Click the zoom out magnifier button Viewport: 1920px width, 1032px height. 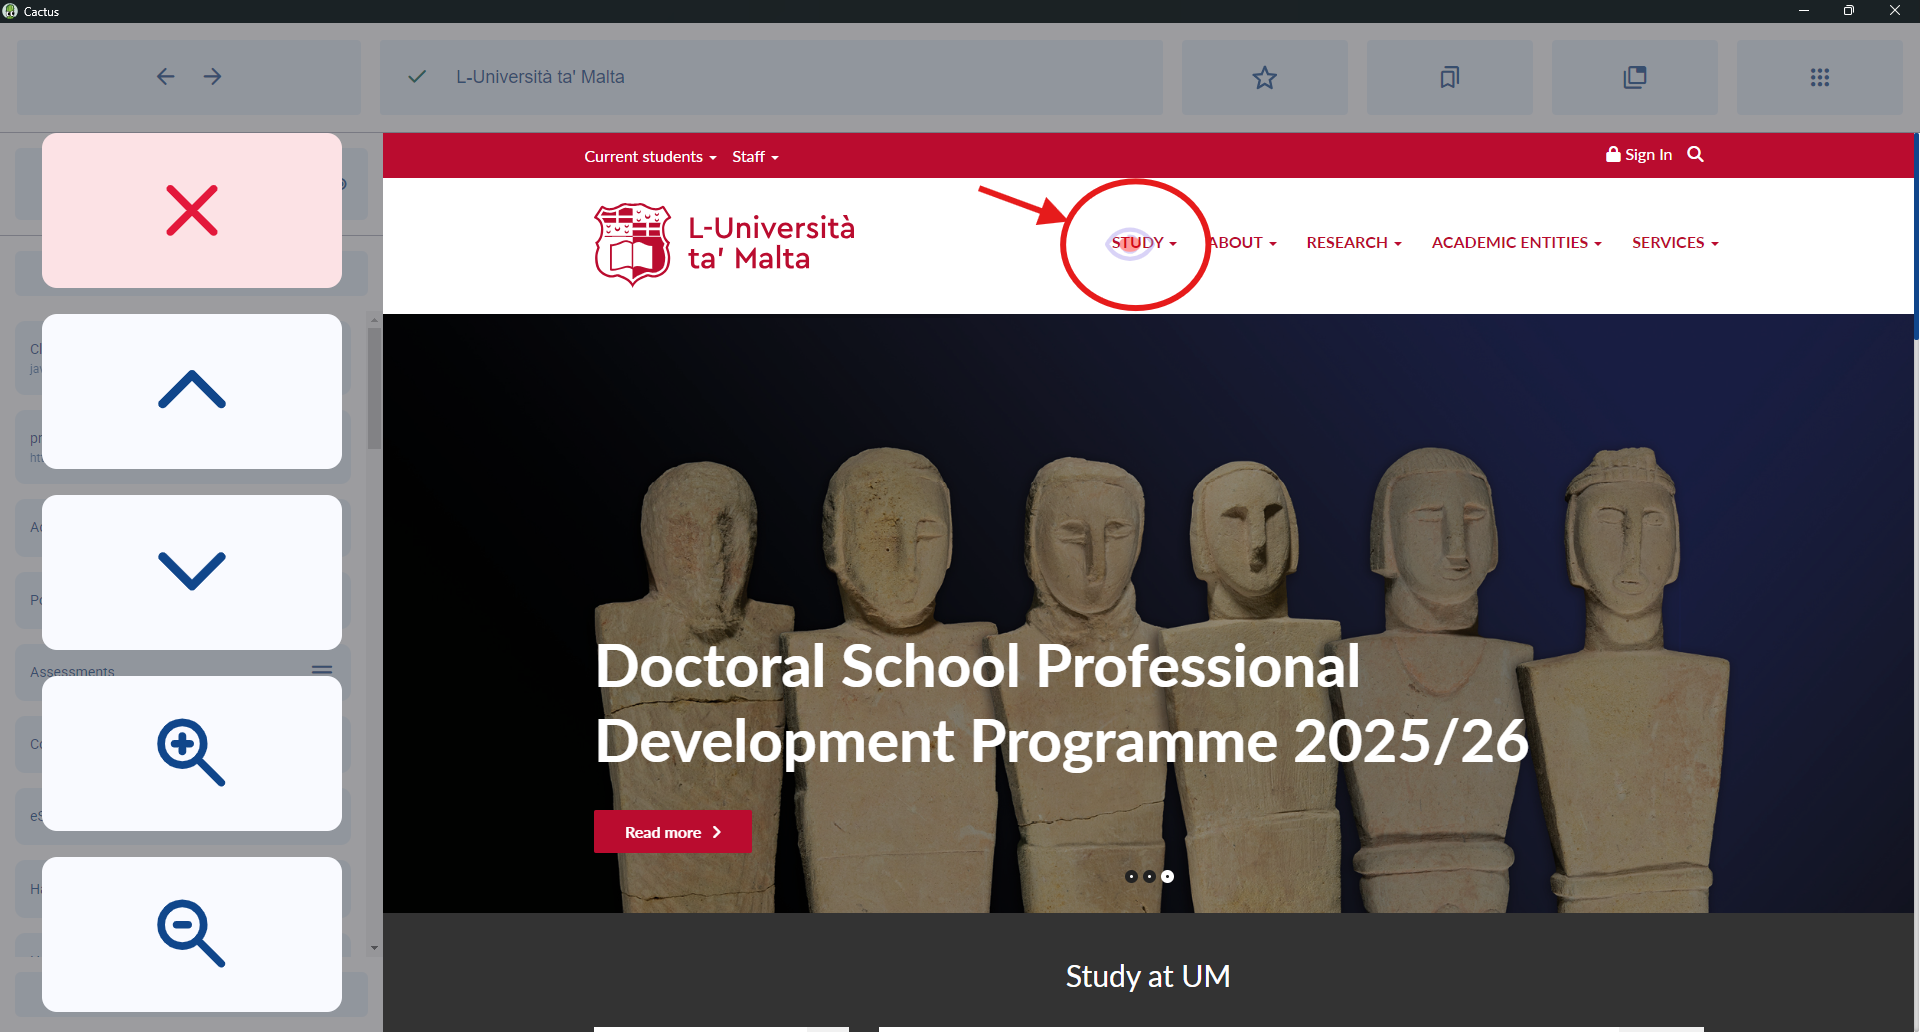tap(192, 934)
